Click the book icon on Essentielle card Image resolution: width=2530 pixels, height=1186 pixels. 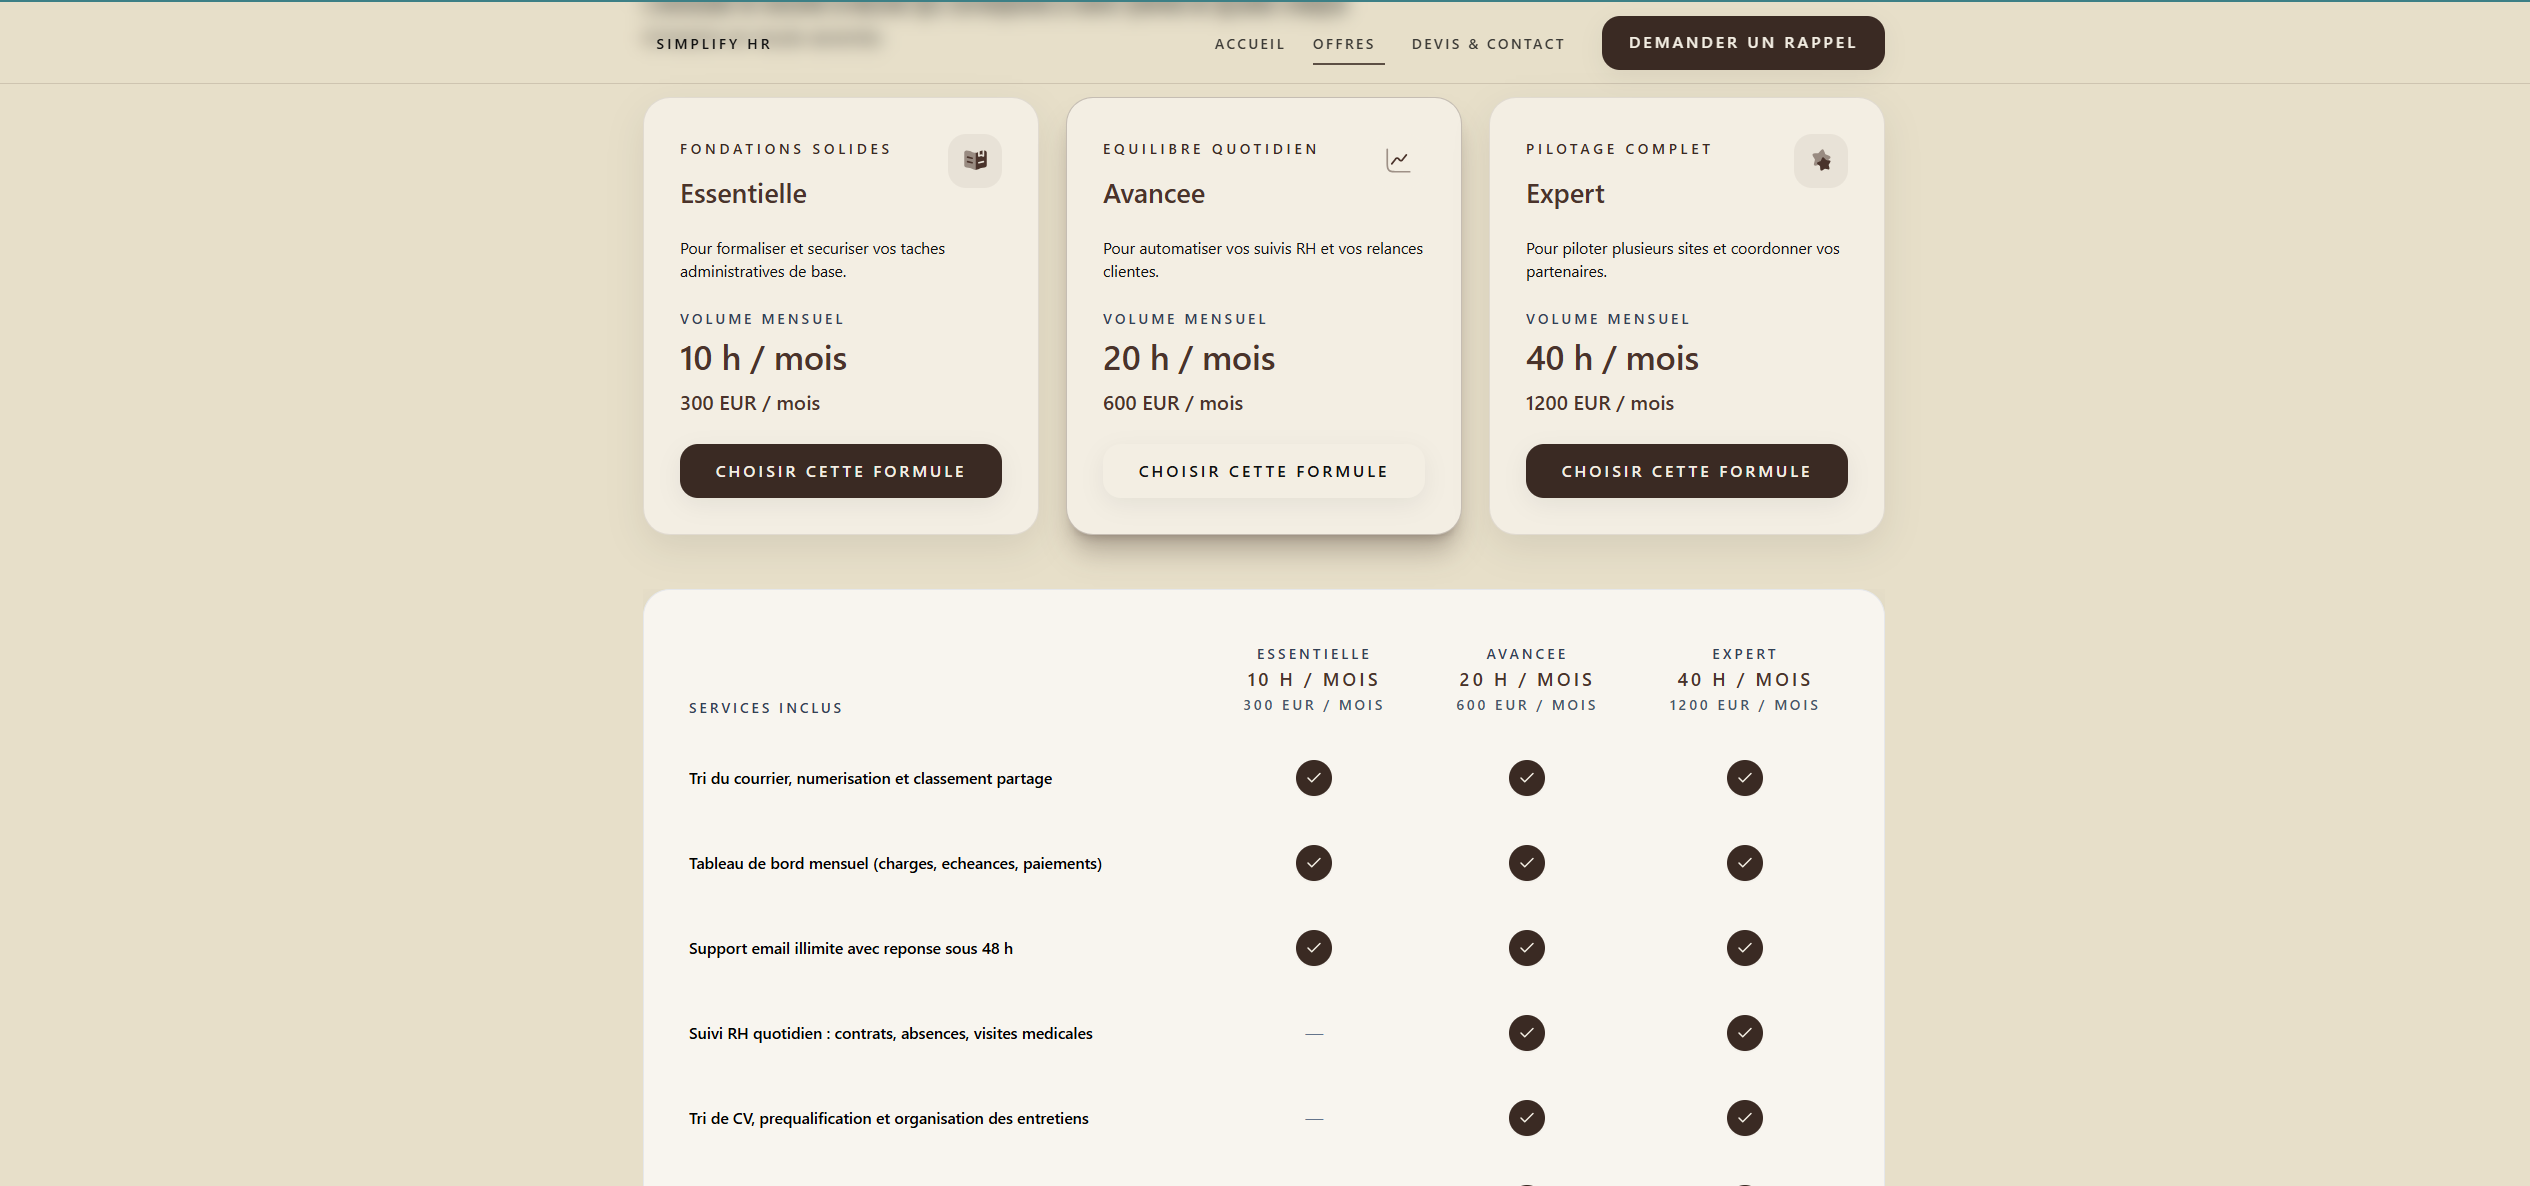pyautogui.click(x=975, y=160)
